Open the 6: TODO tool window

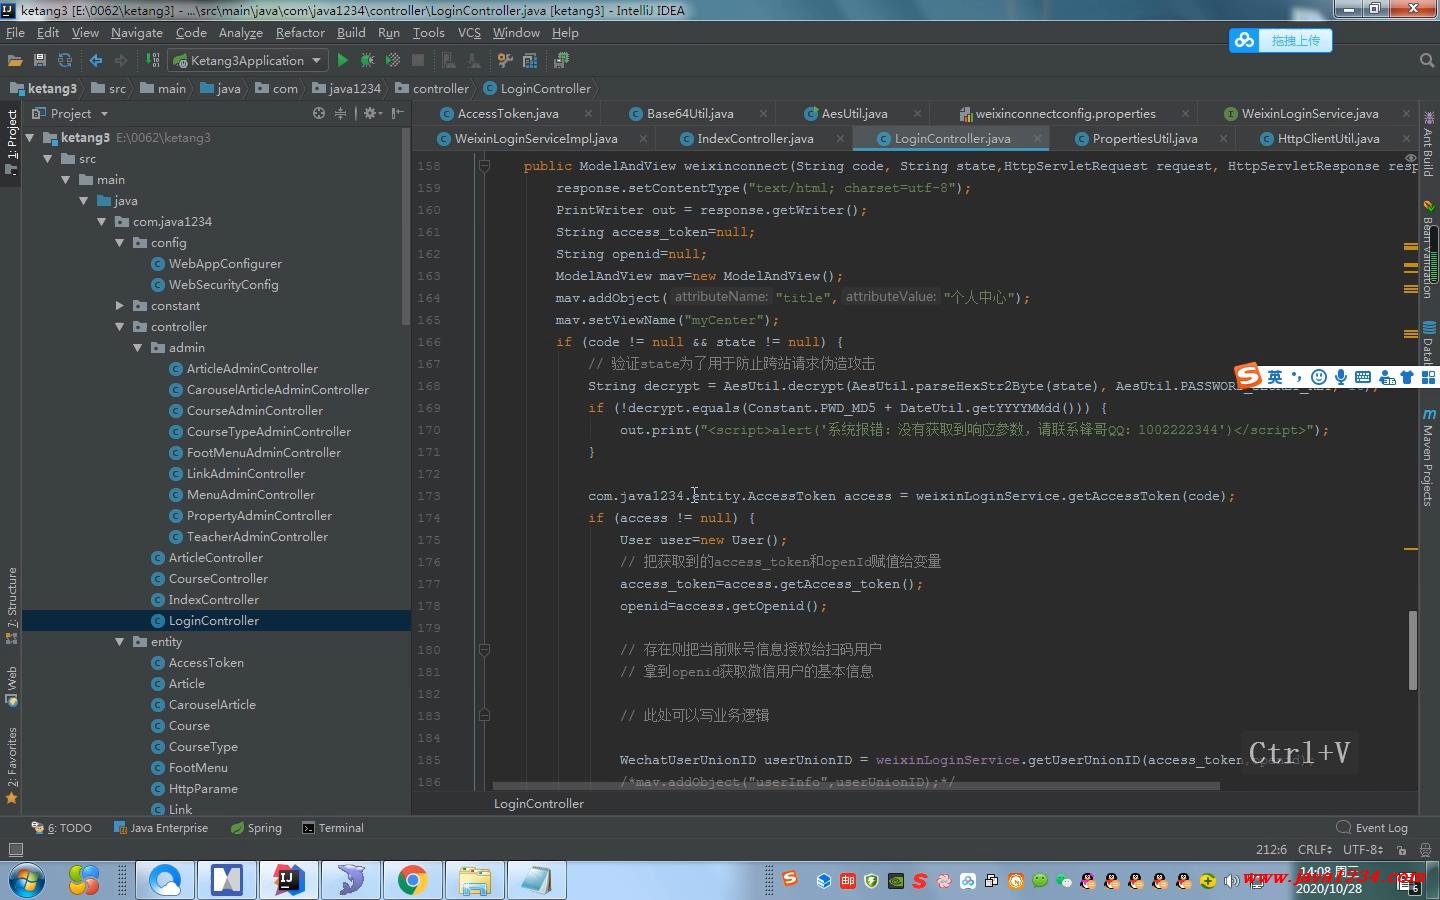coord(62,828)
